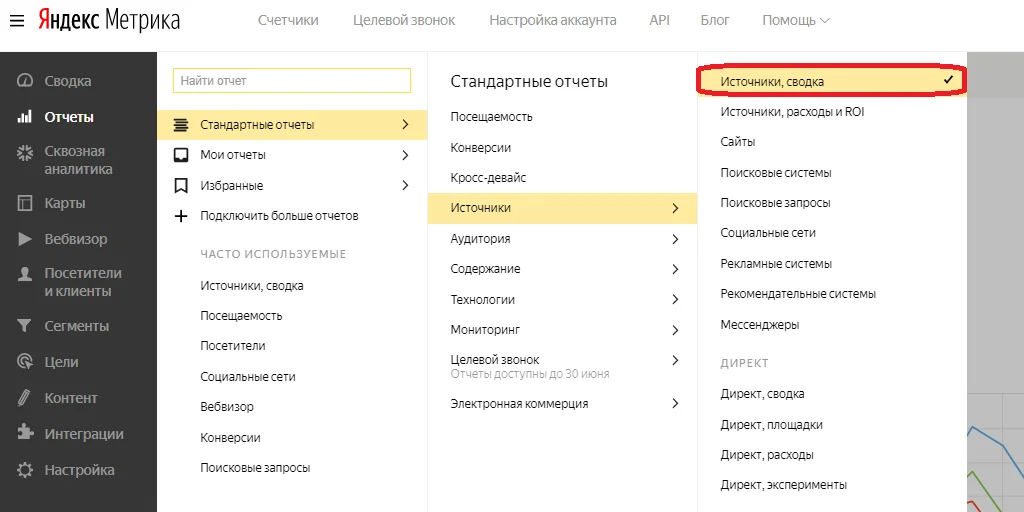Screen dimensions: 1024x512
Task: Click the Избранные bookmark icon
Action: click(181, 185)
